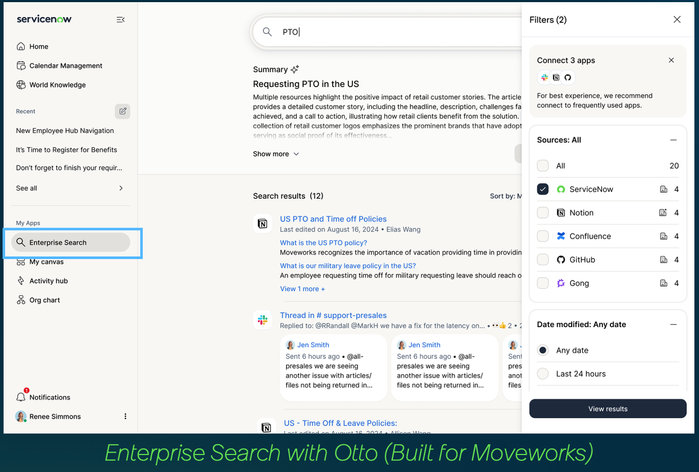Open US PTO and Time off Policies link
This screenshot has height=472, width=699.
[x=333, y=219]
